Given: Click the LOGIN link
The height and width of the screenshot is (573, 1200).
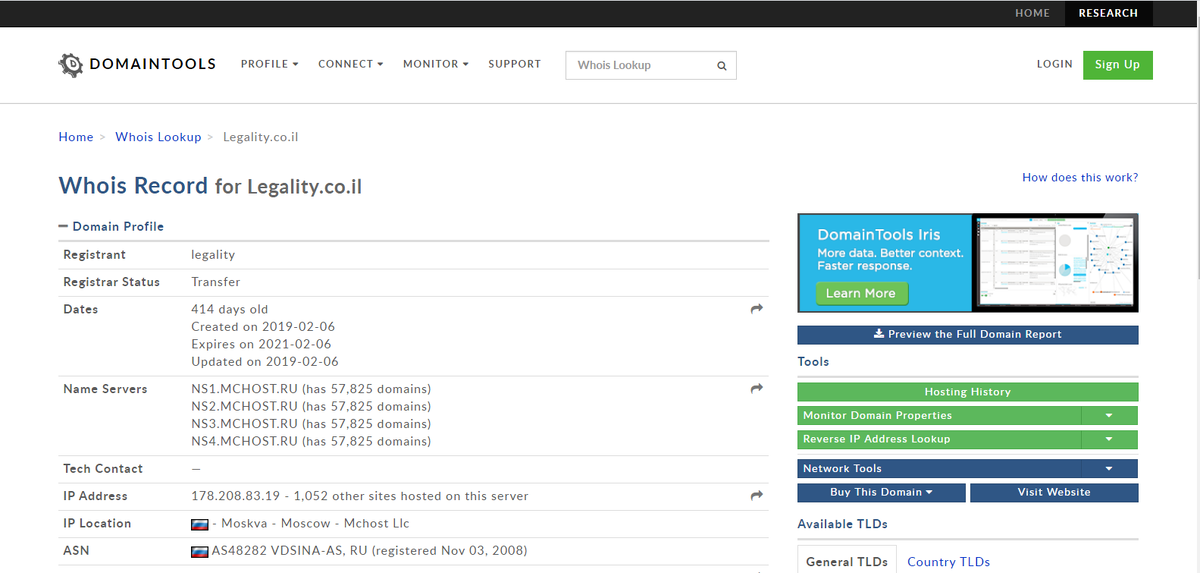Looking at the screenshot, I should point(1054,64).
